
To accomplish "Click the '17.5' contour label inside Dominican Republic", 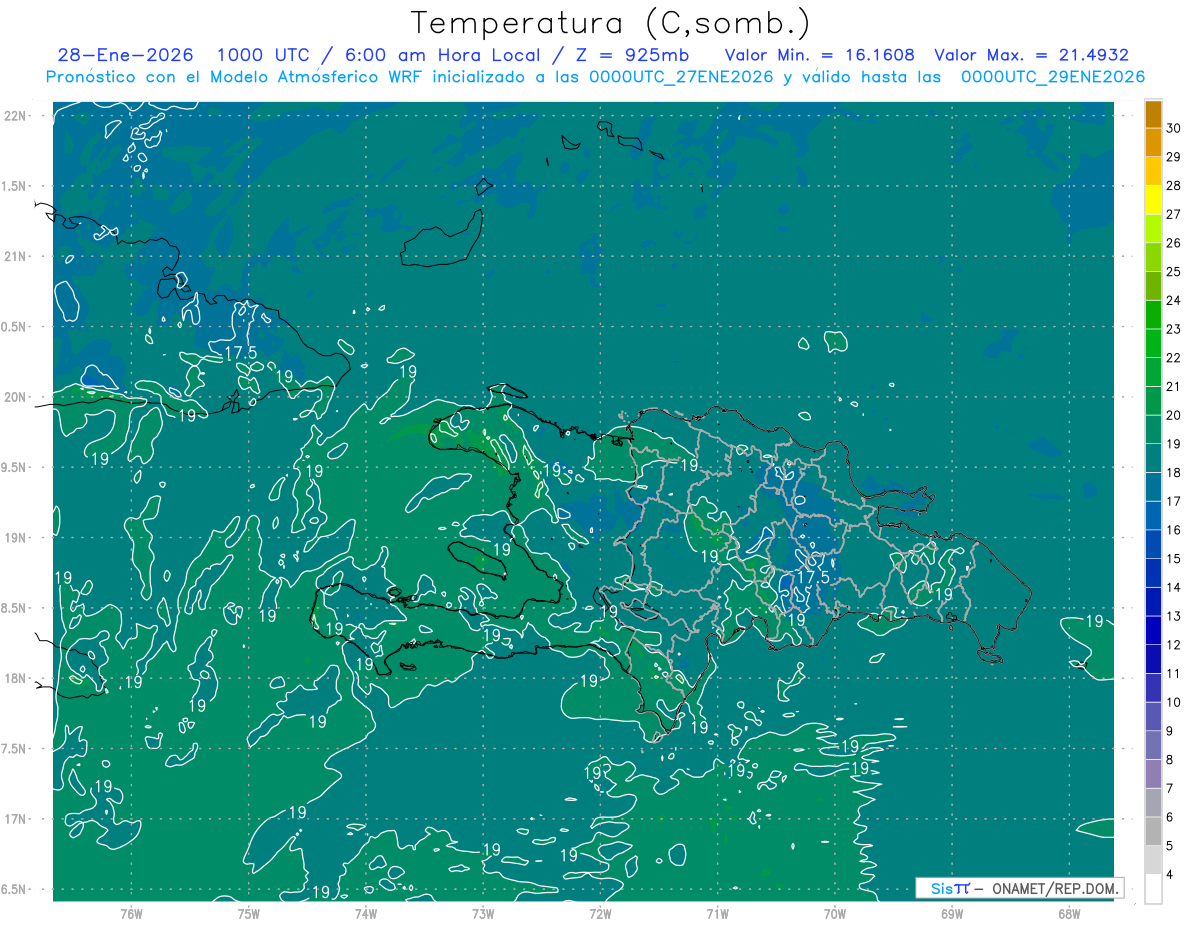I will click(813, 577).
